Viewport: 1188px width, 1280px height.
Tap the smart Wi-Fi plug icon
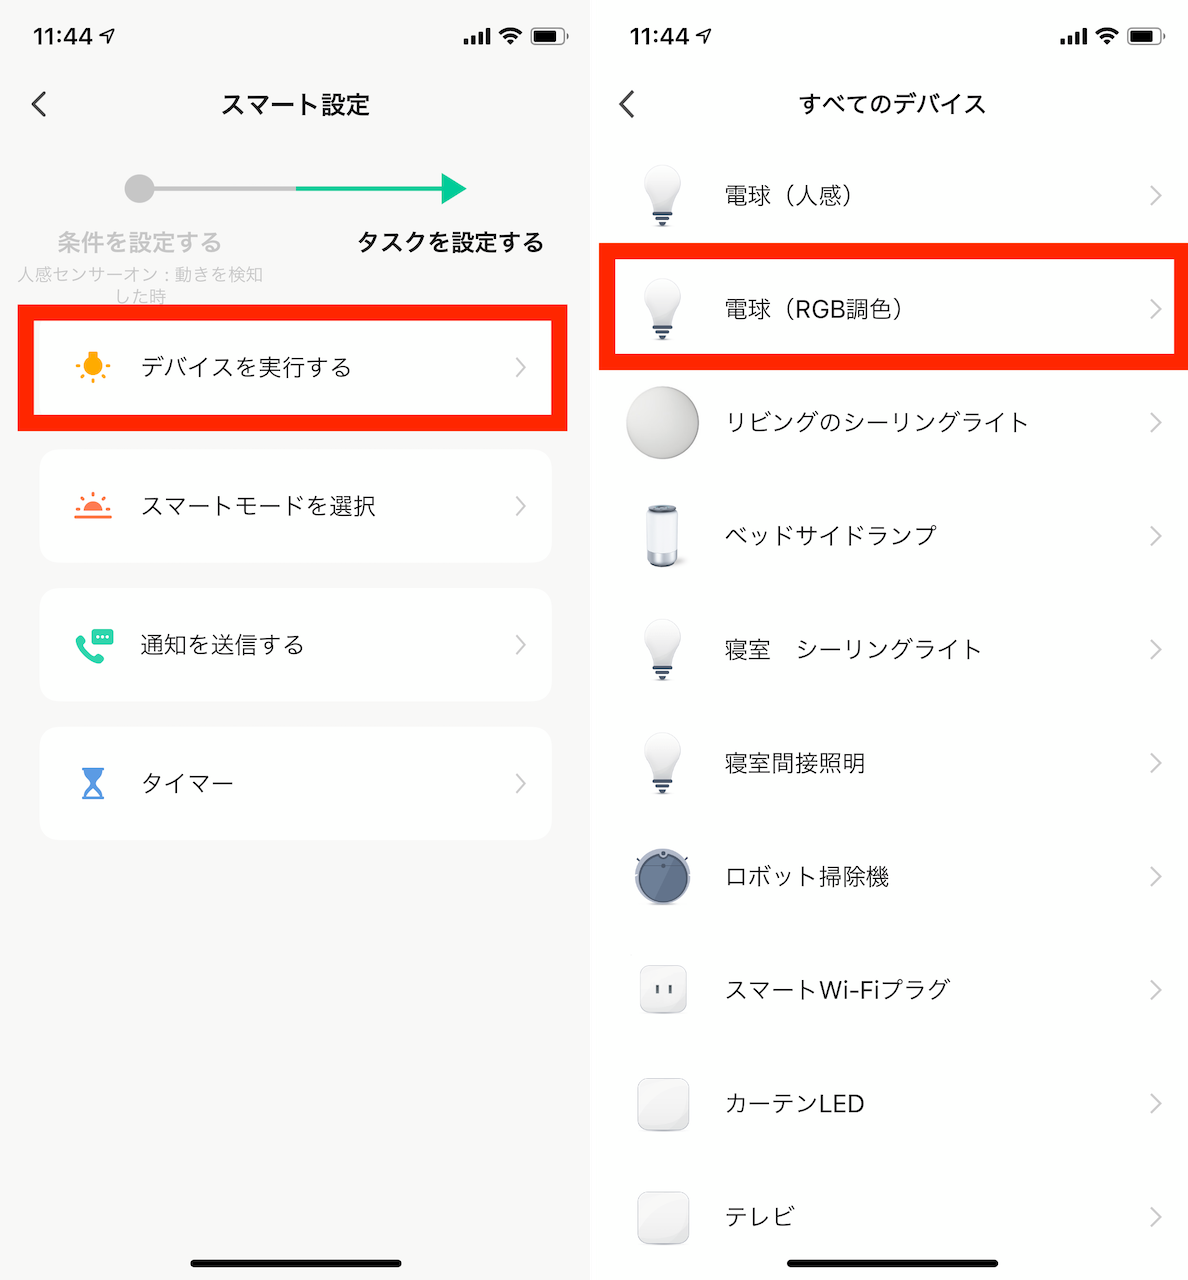tap(662, 990)
